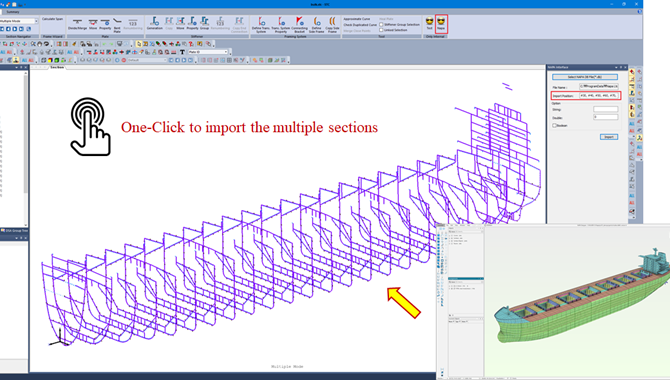Click the stiffener Group icon
This screenshot has width=670, height=380.
click(205, 23)
